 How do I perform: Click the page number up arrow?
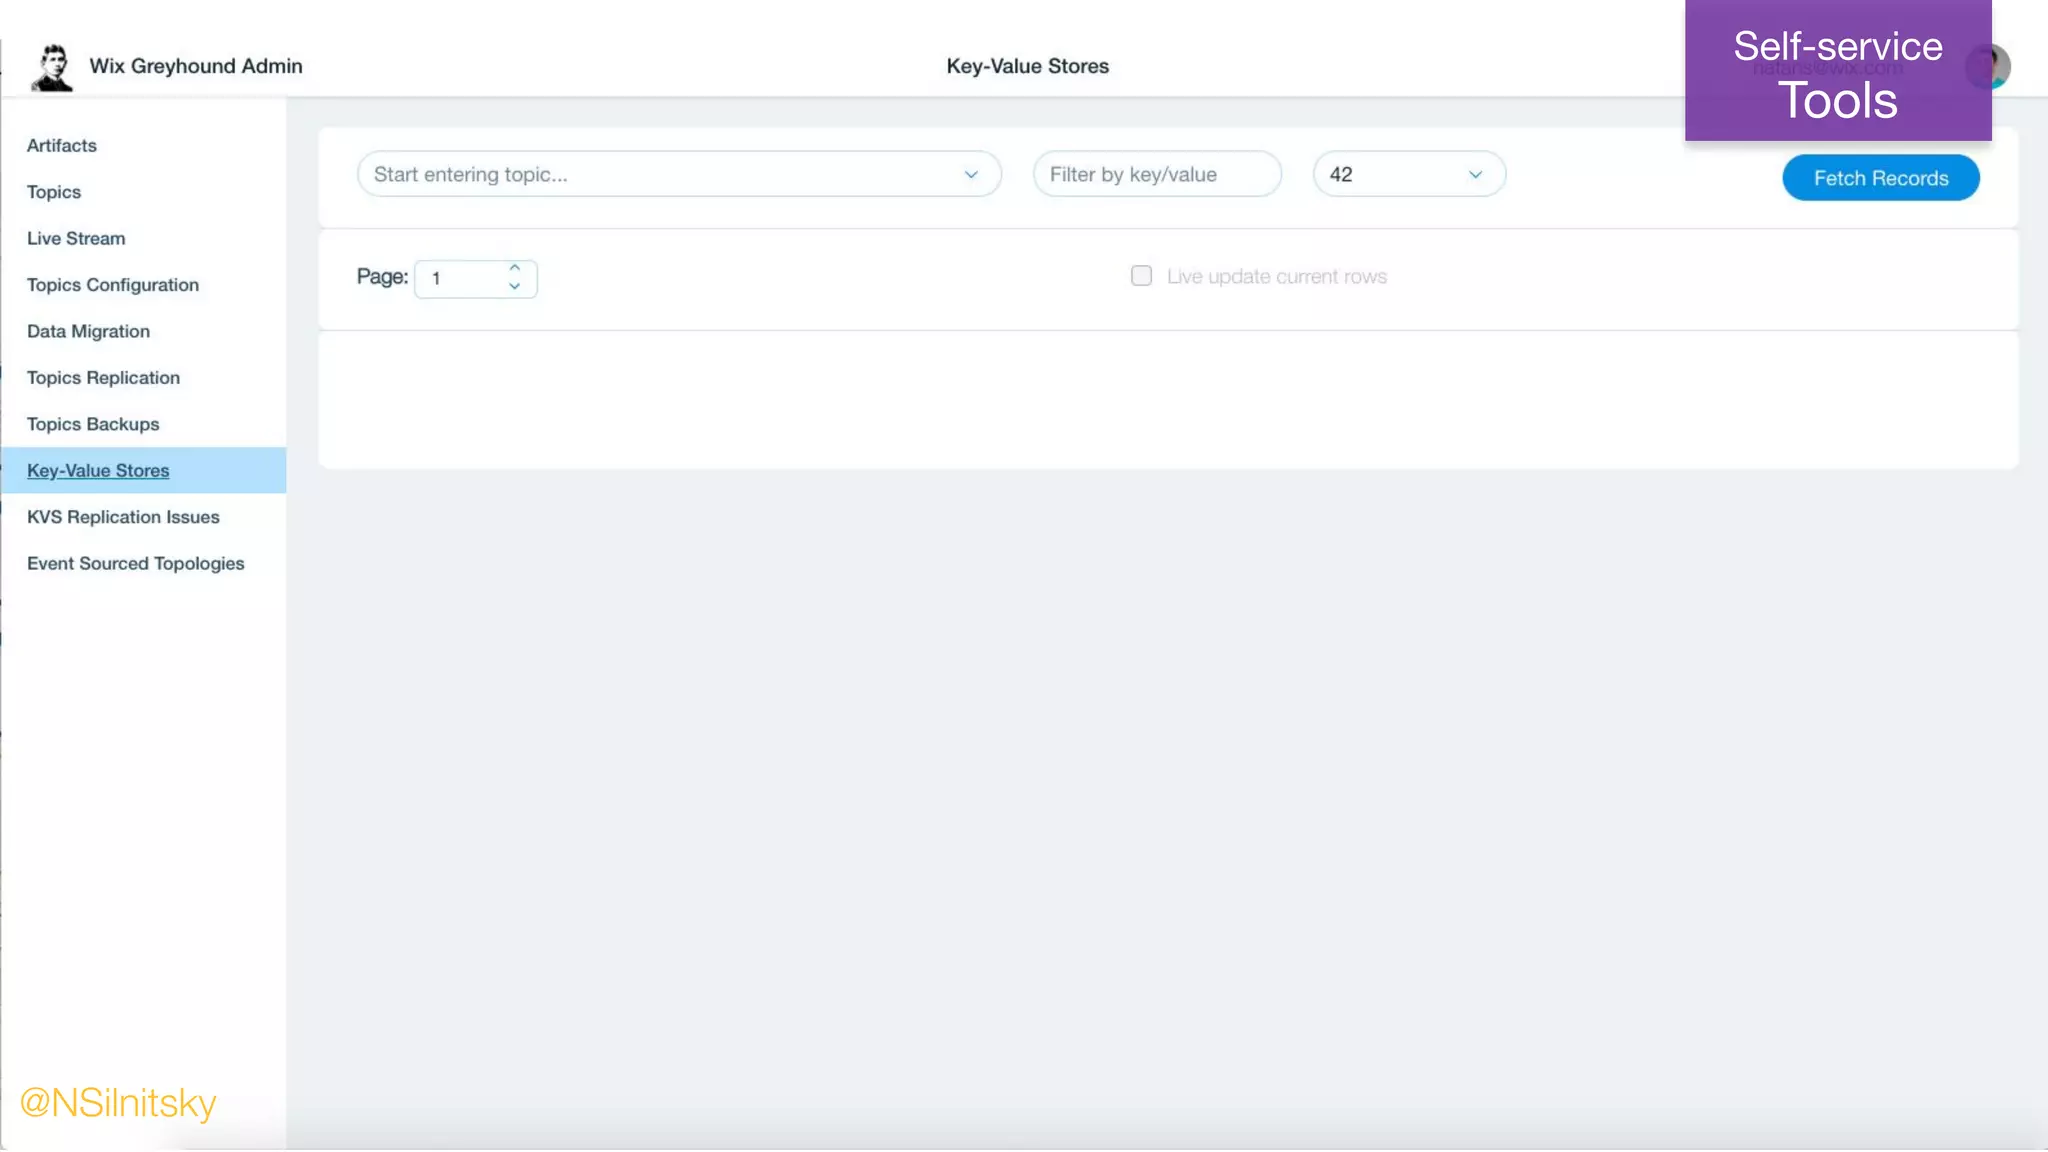pyautogui.click(x=514, y=268)
